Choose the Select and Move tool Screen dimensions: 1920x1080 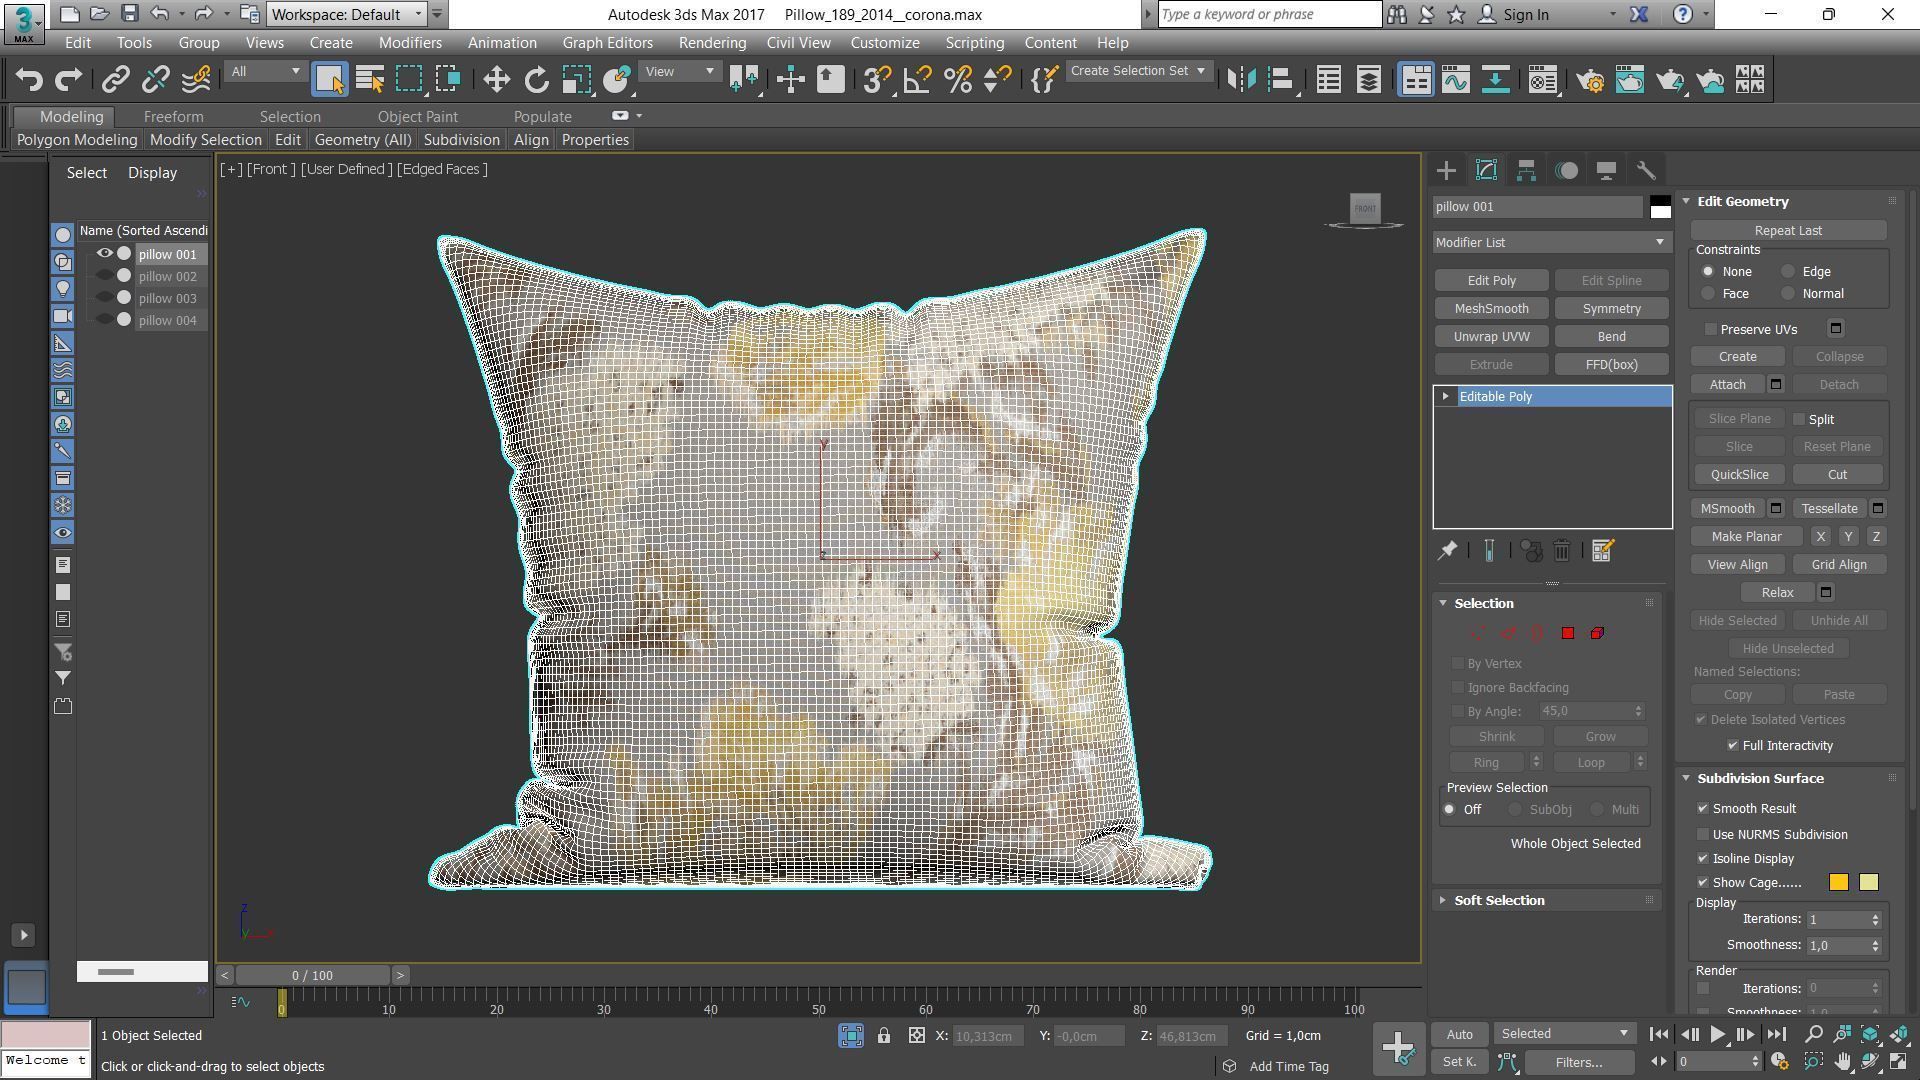pyautogui.click(x=497, y=80)
